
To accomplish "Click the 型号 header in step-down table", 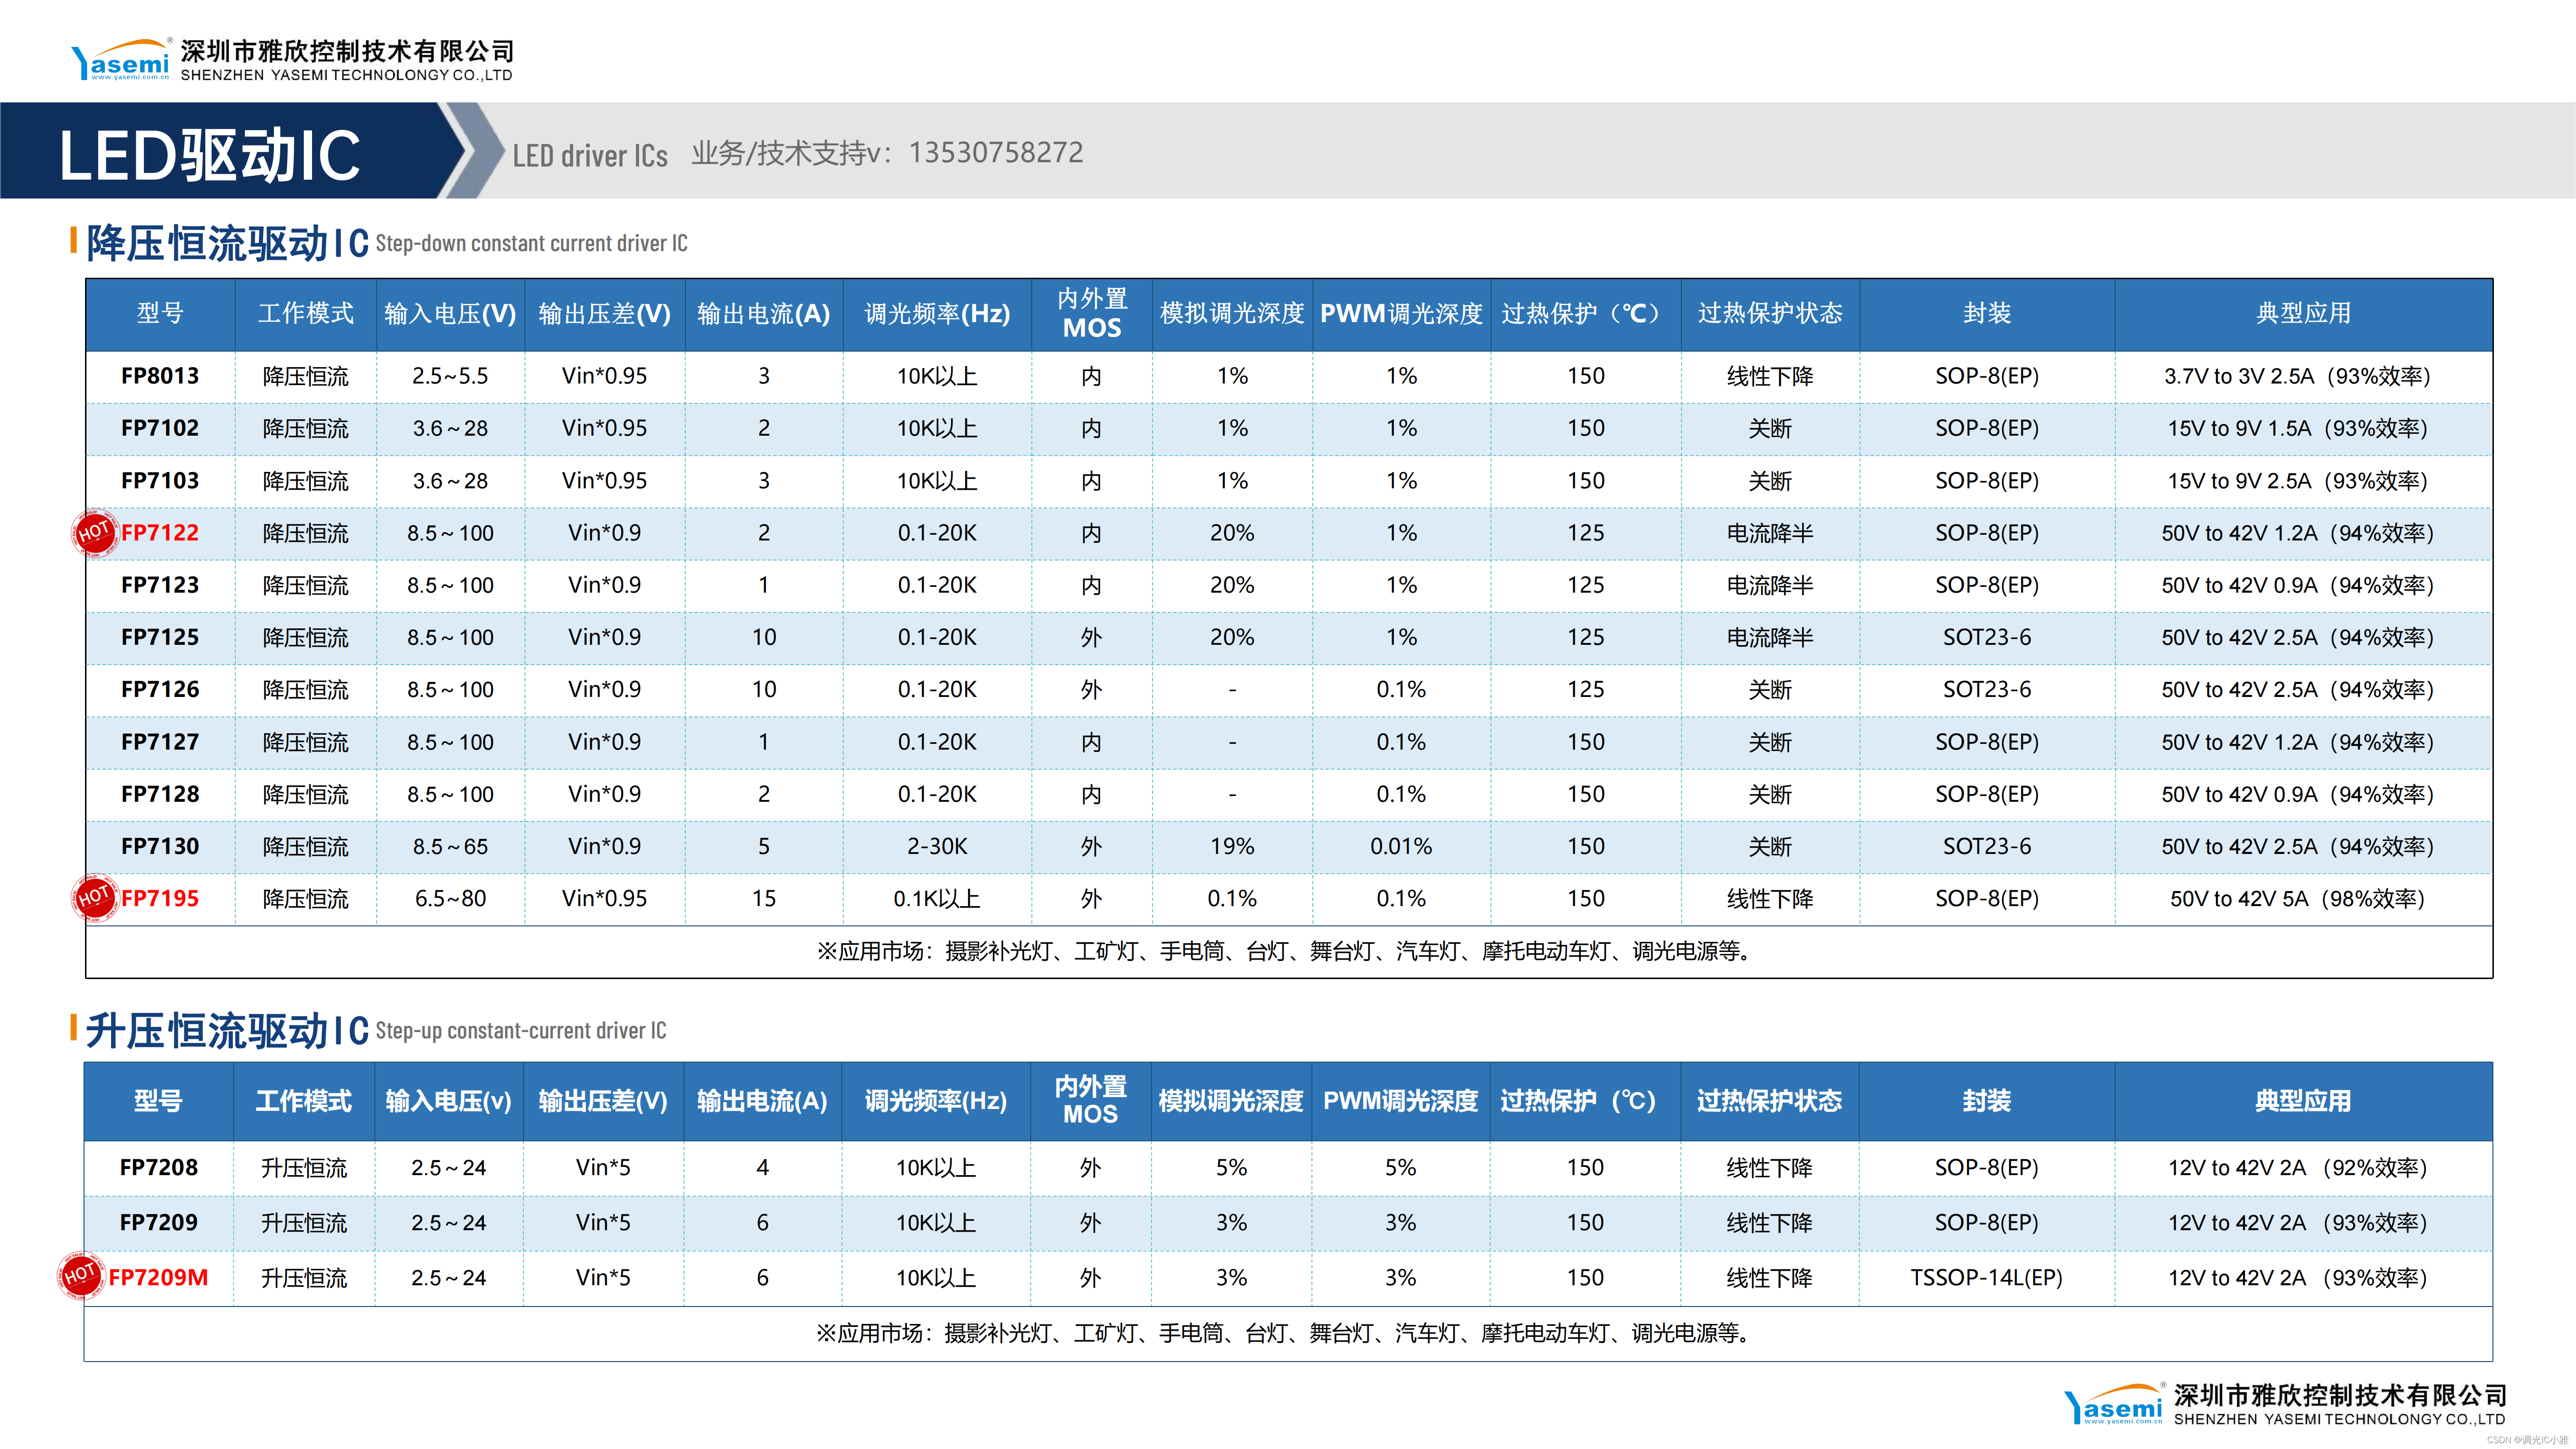I will [x=160, y=313].
